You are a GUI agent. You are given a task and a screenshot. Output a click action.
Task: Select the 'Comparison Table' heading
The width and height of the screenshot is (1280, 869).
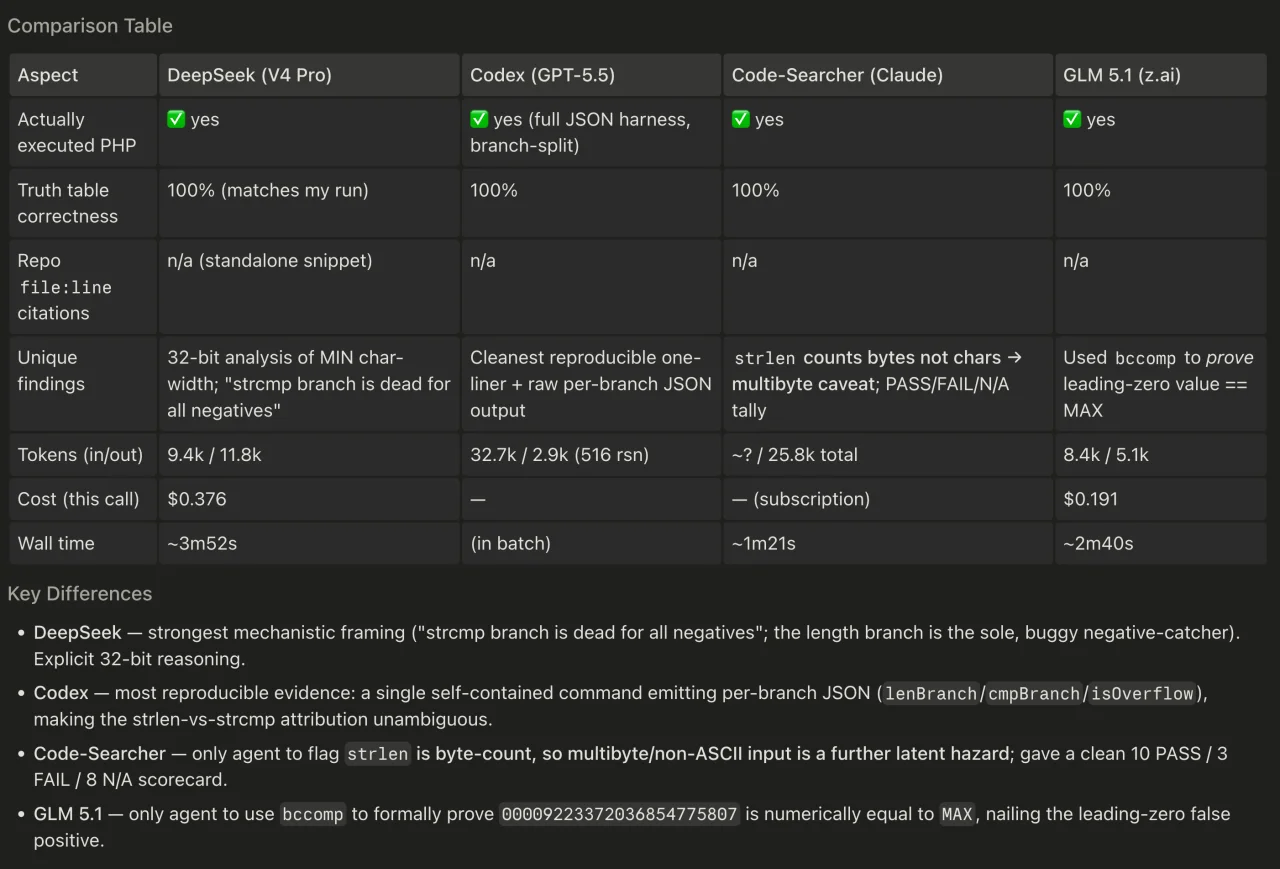click(x=90, y=26)
